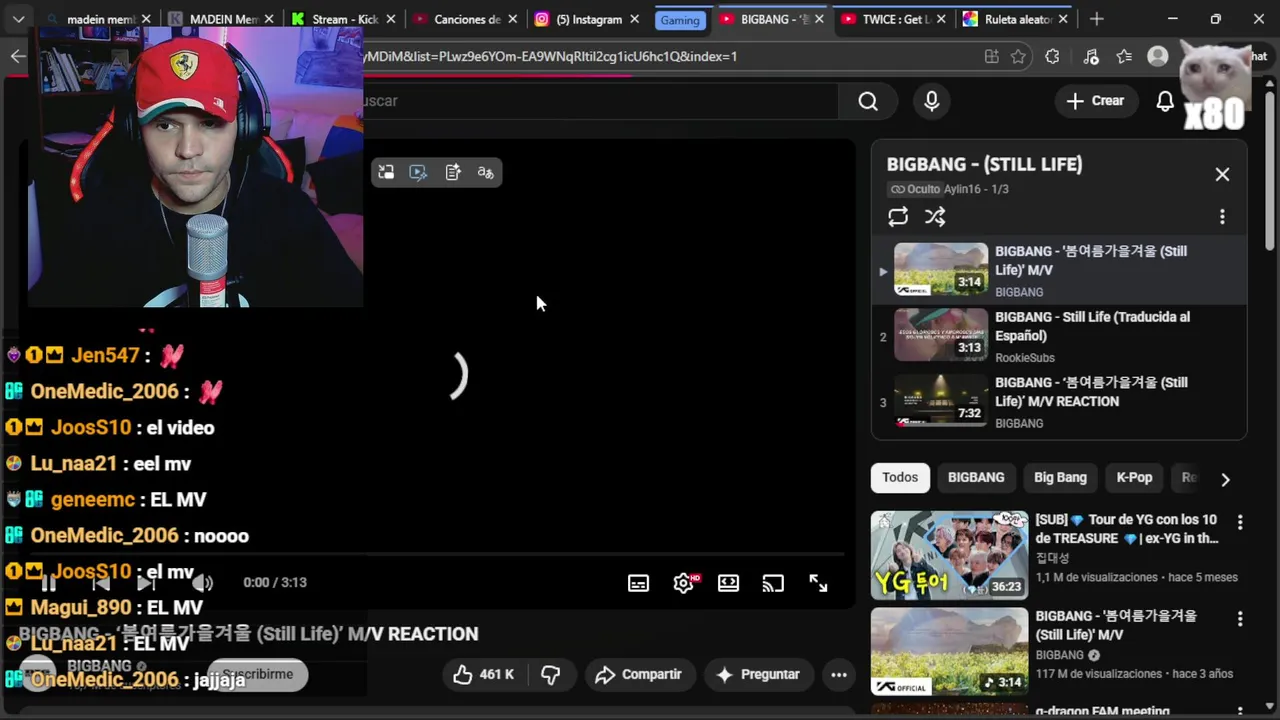Skip to the next video in the playlist
Viewport: 1280px width, 720px height.
click(145, 583)
